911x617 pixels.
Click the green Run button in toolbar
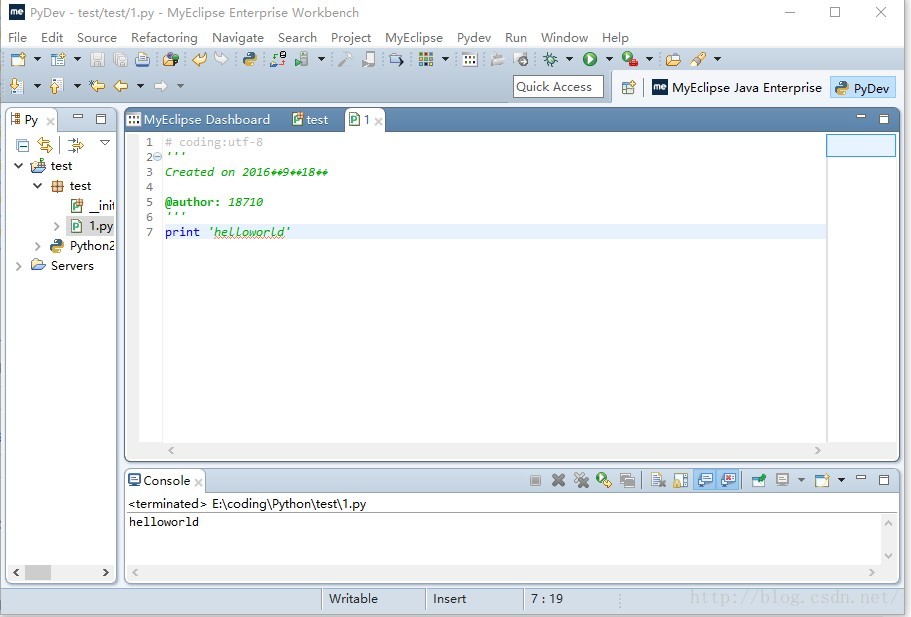590,60
